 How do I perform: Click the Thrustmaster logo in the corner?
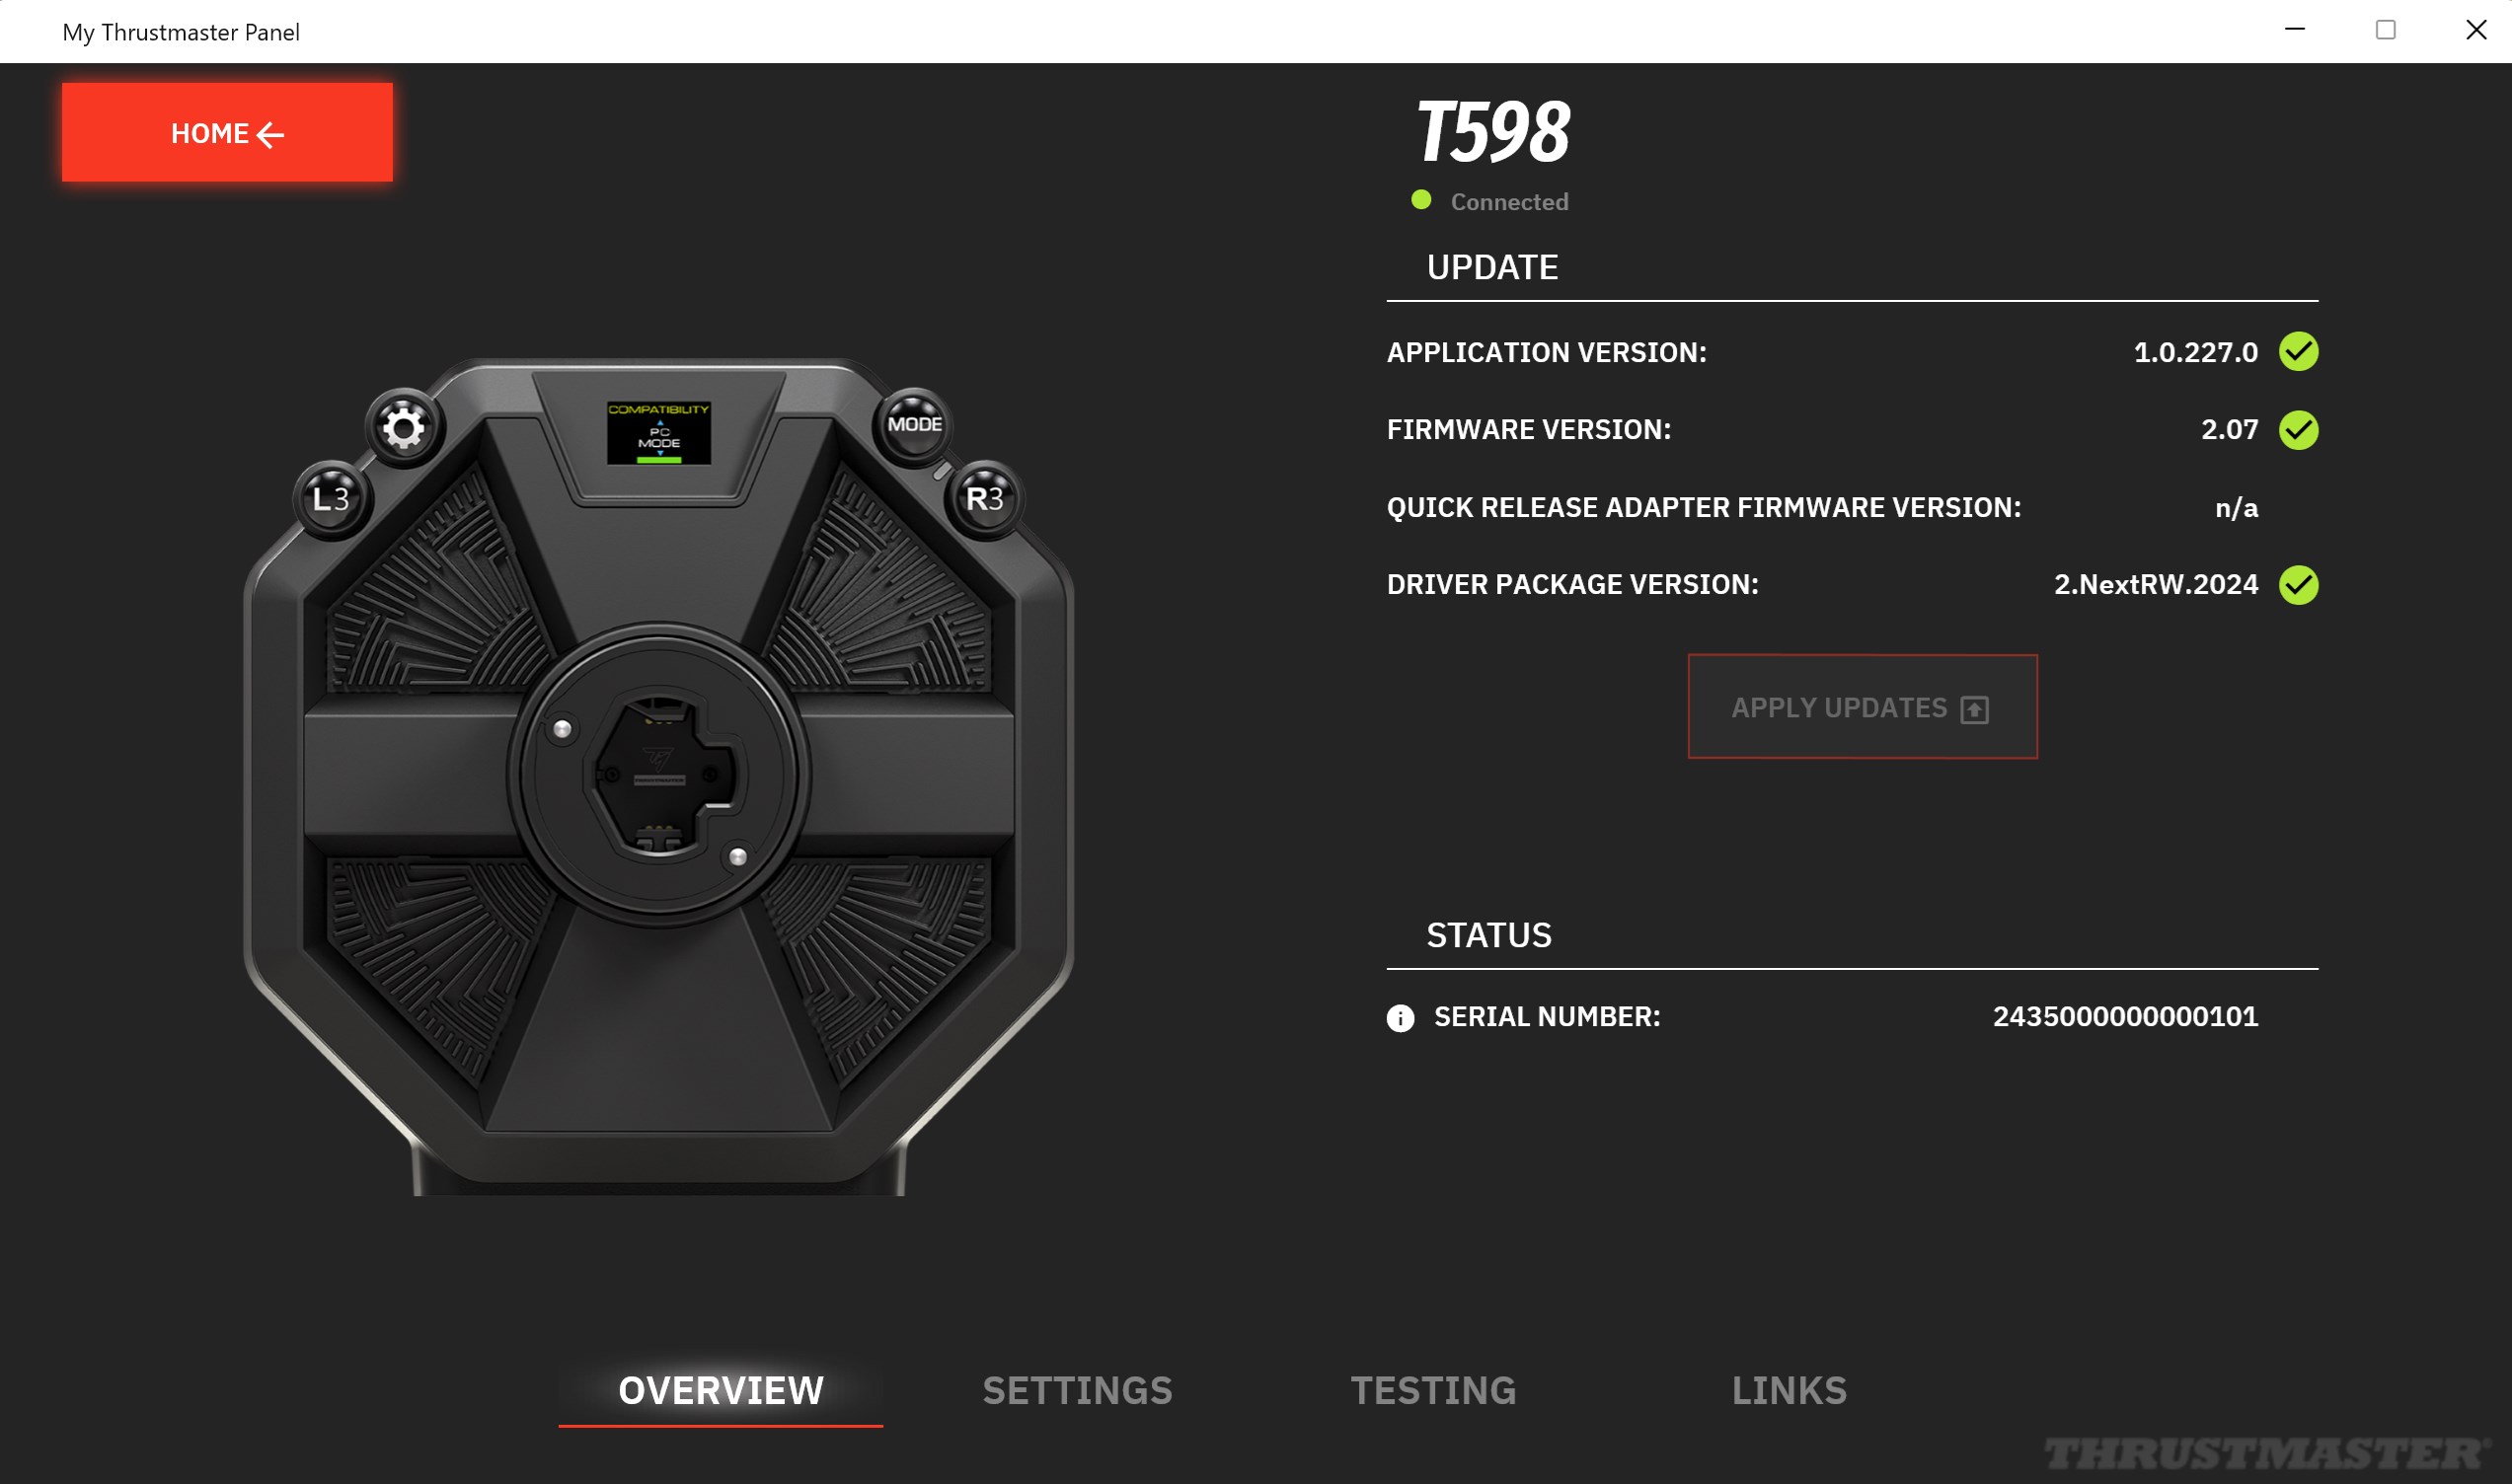(2266, 1453)
